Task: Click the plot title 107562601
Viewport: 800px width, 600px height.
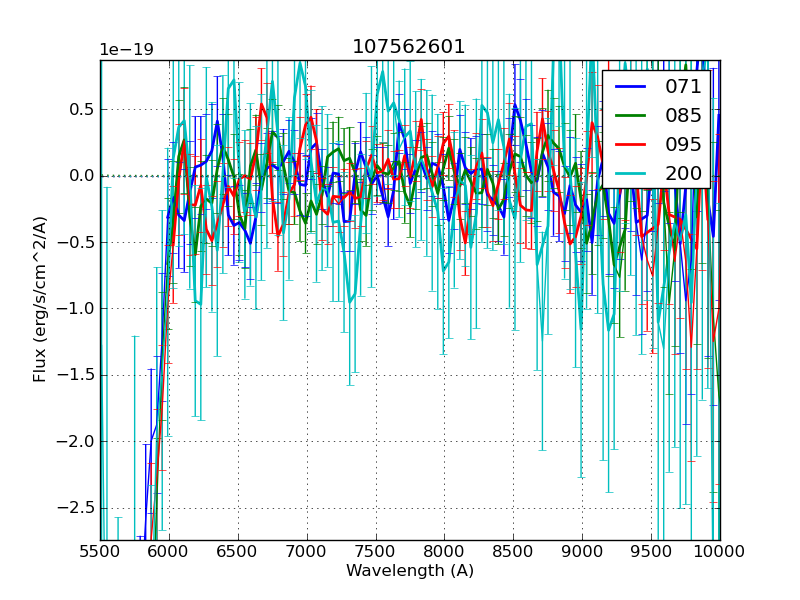Action: coord(409,47)
